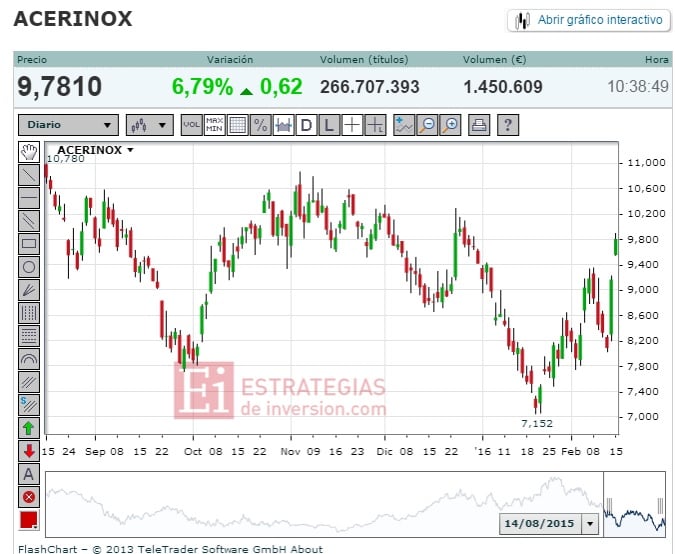Screen dimensions: 675x554
Task: Expand the ACERINOX series dropdown arrow
Action: tap(130, 150)
